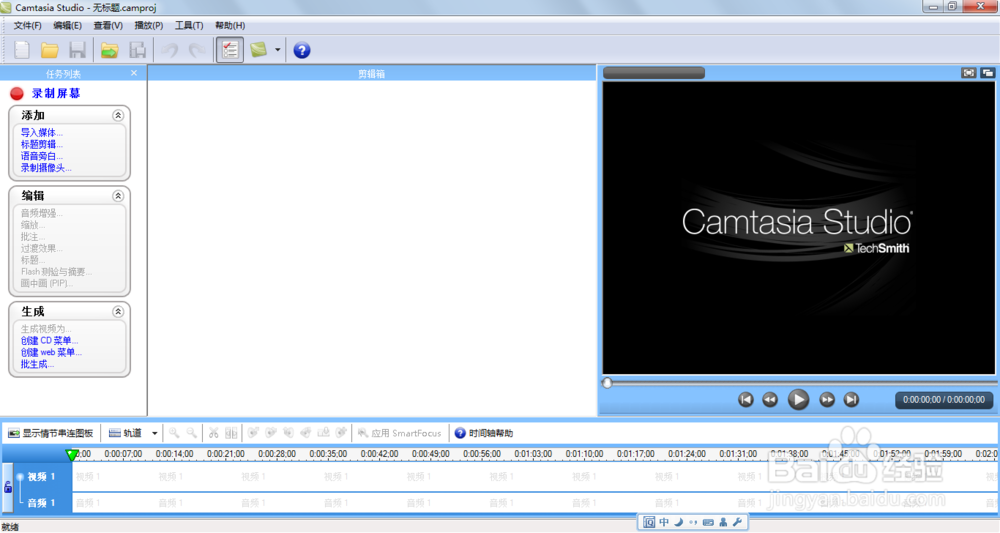Click the 剪辑箱 clip bin header
Screen dimensions: 1000x533
[371, 74]
